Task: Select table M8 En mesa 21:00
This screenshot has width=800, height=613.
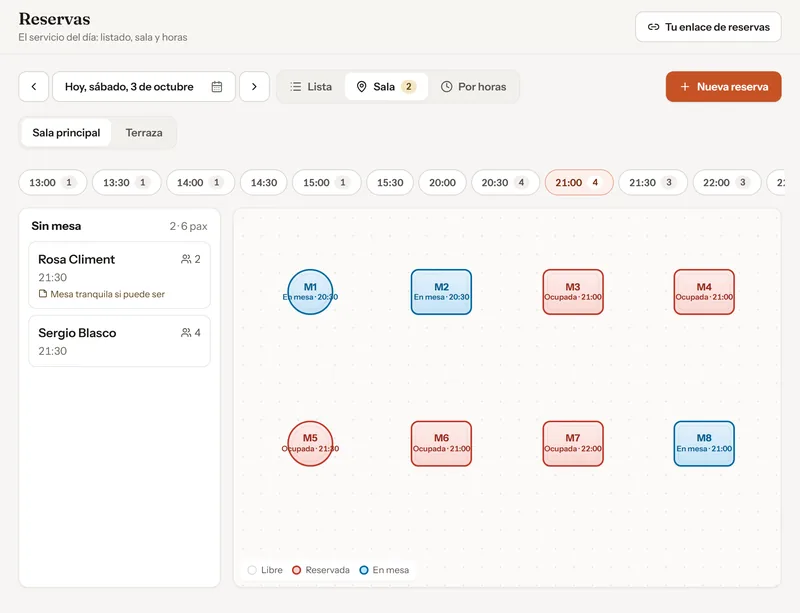Action: pos(704,444)
